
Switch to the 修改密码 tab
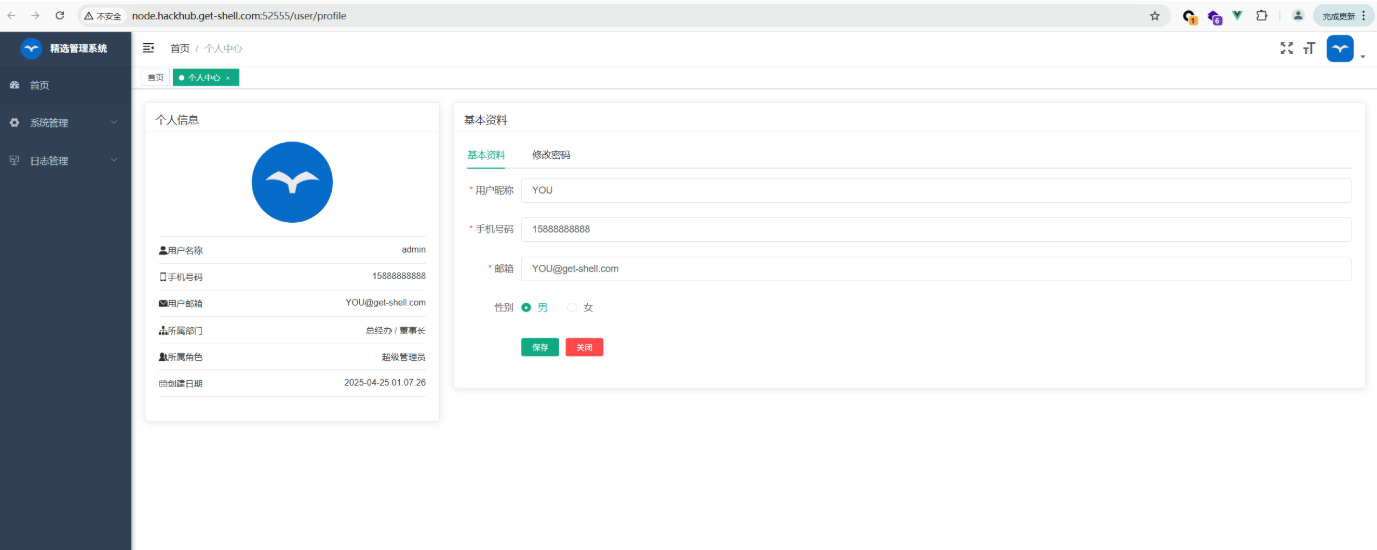(551, 155)
